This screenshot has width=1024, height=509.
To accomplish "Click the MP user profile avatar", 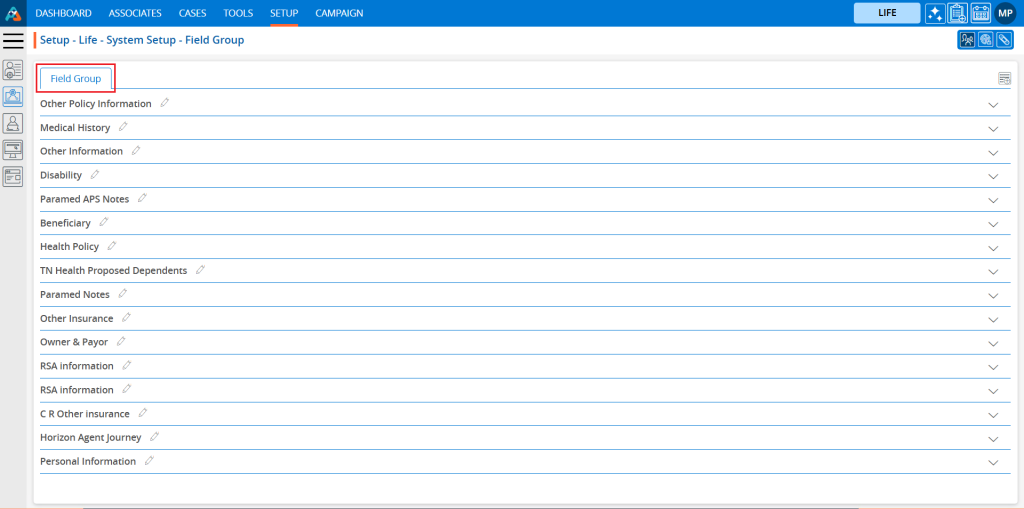I will point(1005,13).
